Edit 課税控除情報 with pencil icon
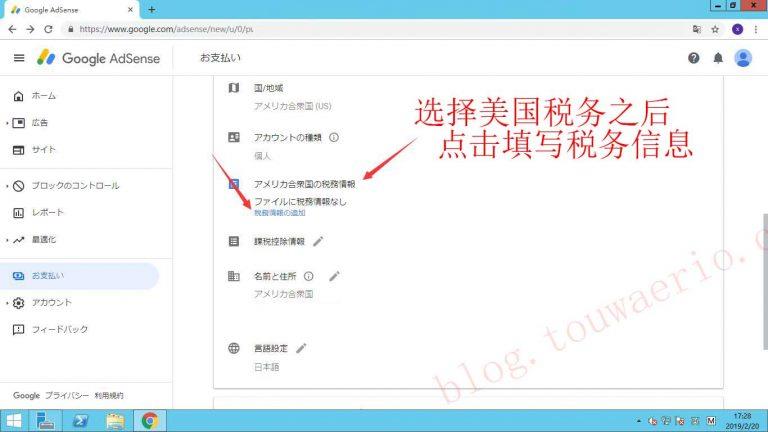Image resolution: width=768 pixels, height=432 pixels. click(x=318, y=241)
